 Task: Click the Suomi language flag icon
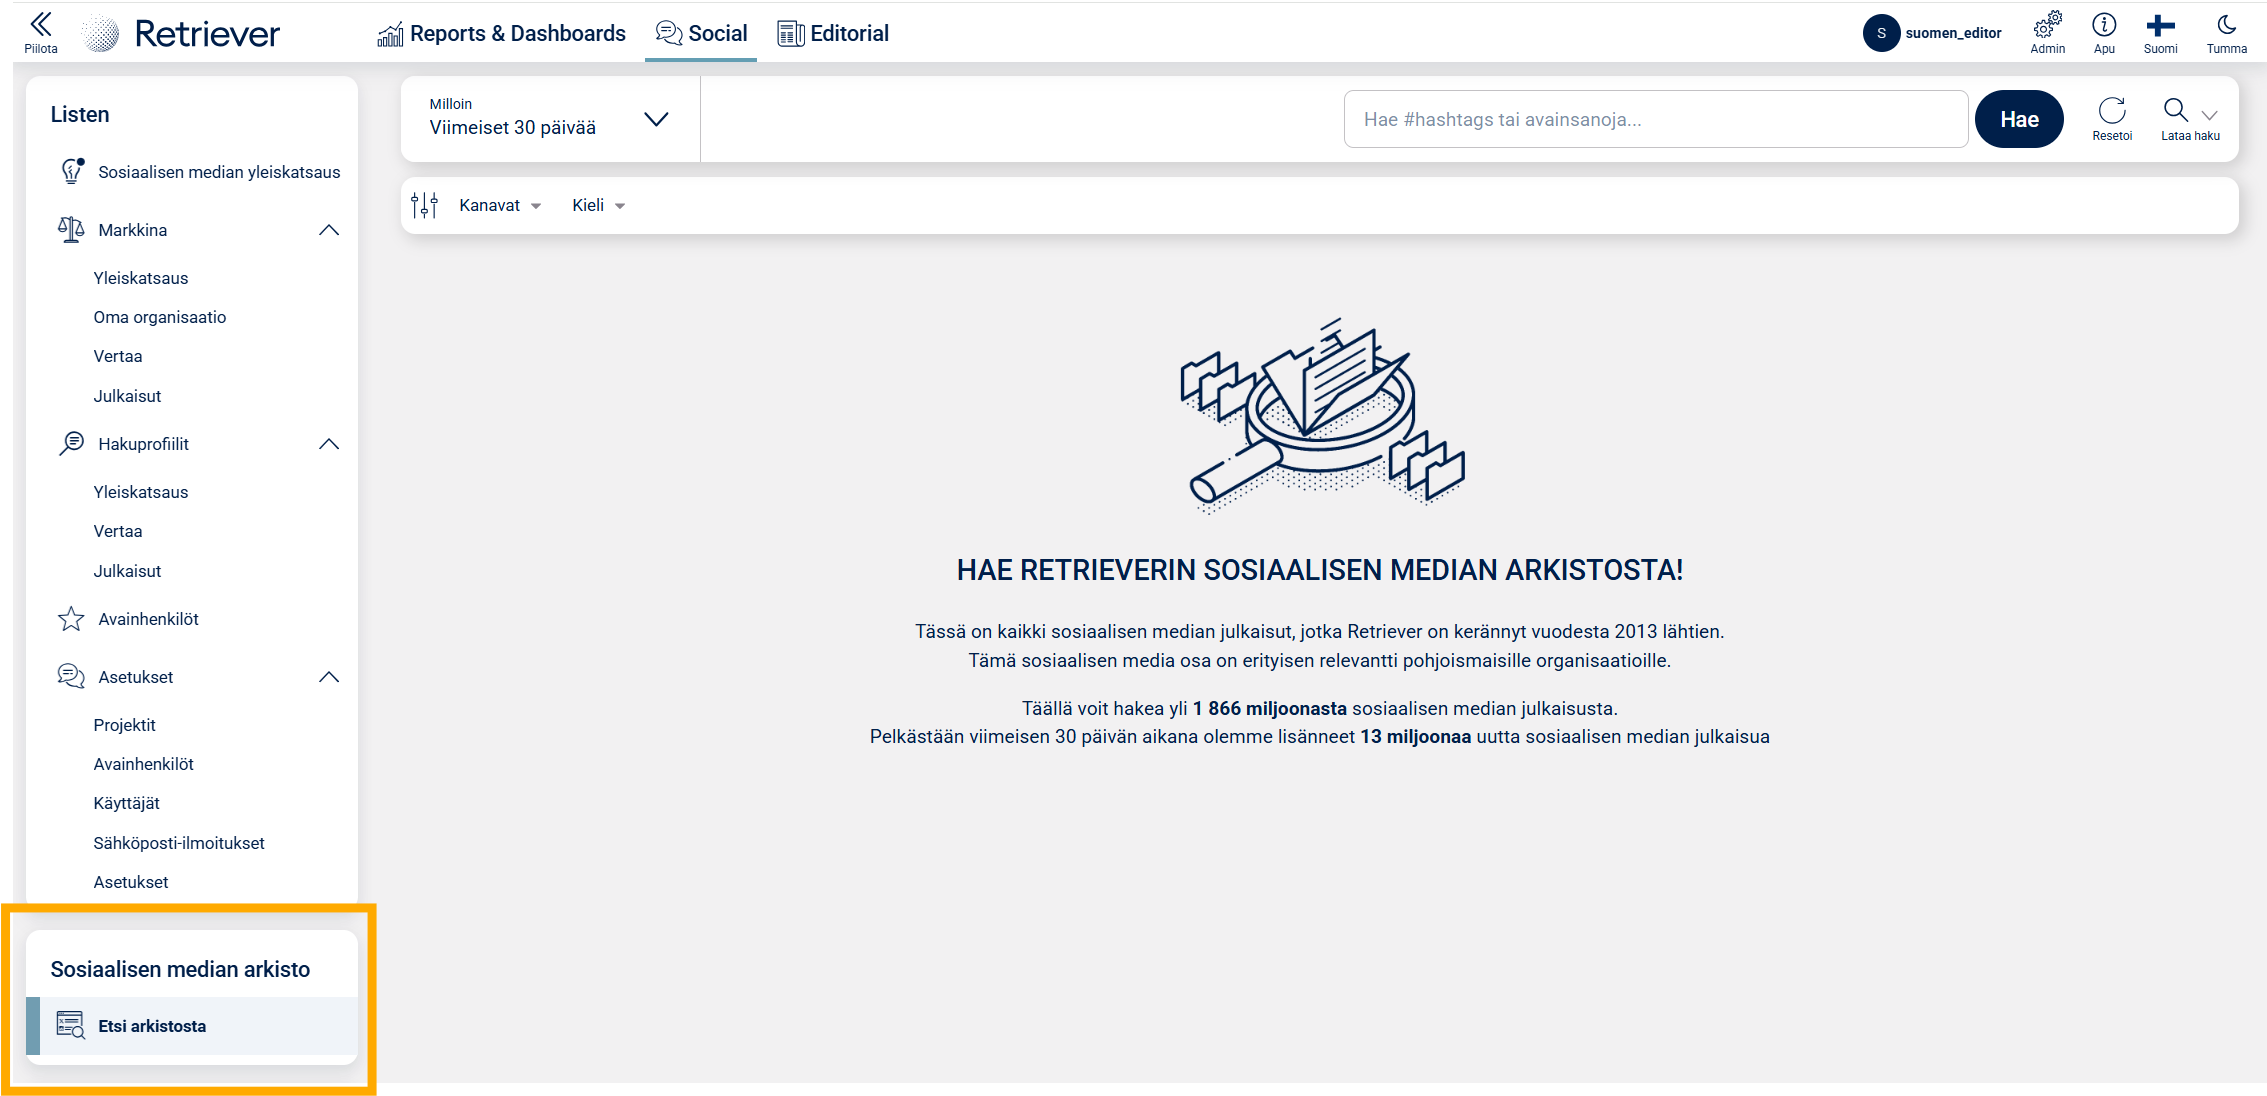[x=2160, y=25]
